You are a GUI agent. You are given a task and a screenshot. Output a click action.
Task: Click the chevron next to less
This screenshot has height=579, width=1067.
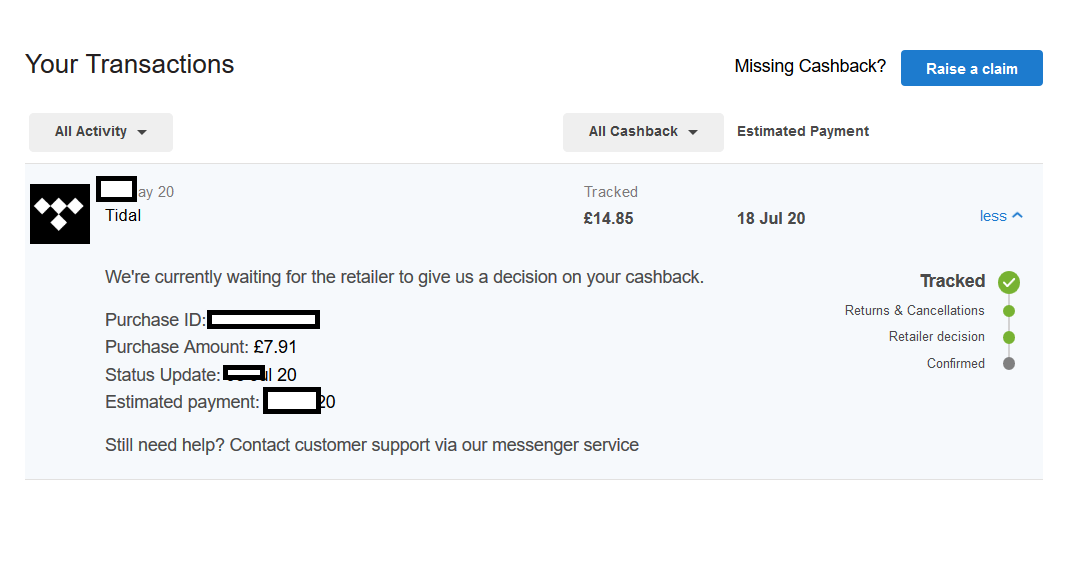1017,215
